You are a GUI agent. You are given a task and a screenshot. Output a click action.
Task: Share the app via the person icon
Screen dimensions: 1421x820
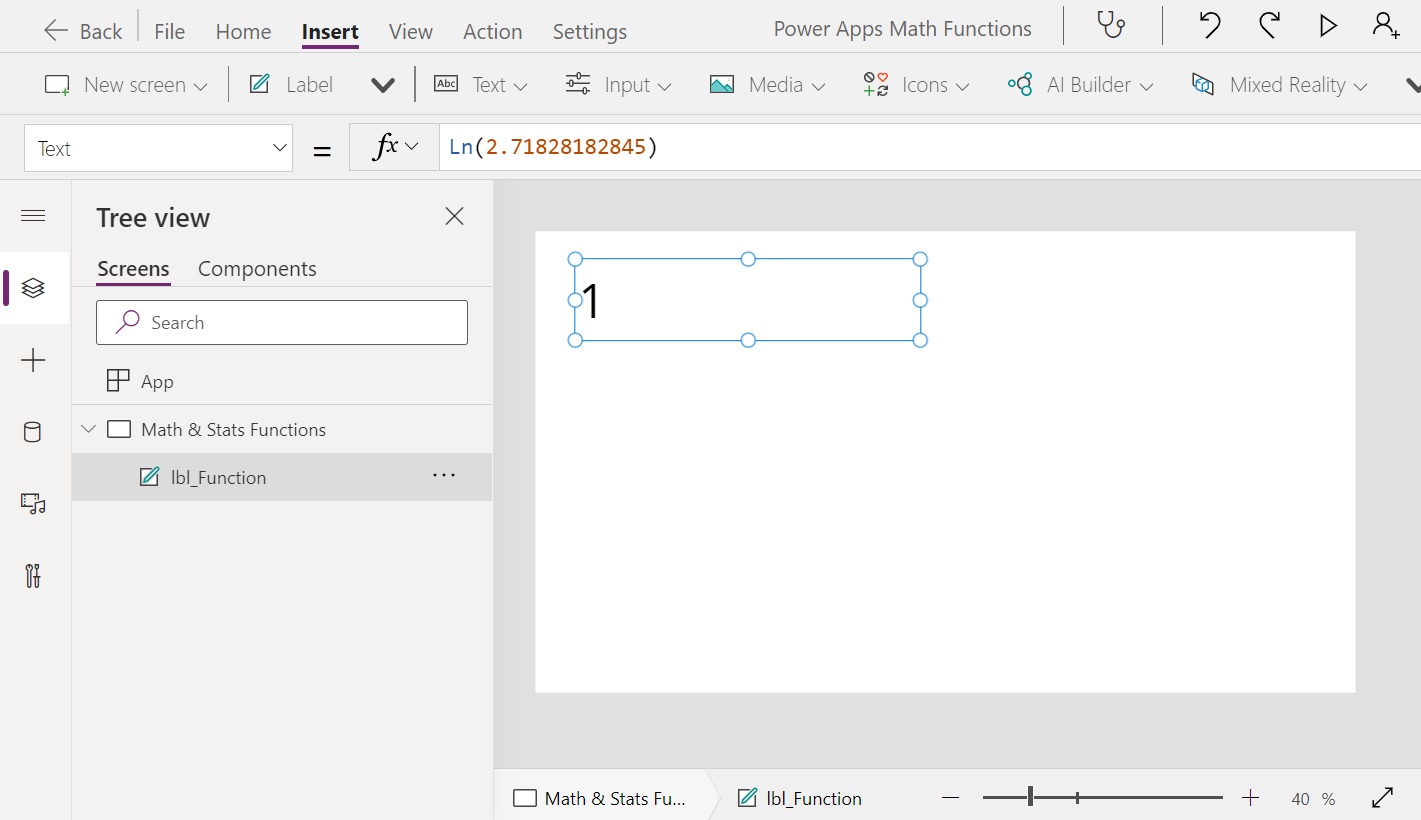(1385, 26)
